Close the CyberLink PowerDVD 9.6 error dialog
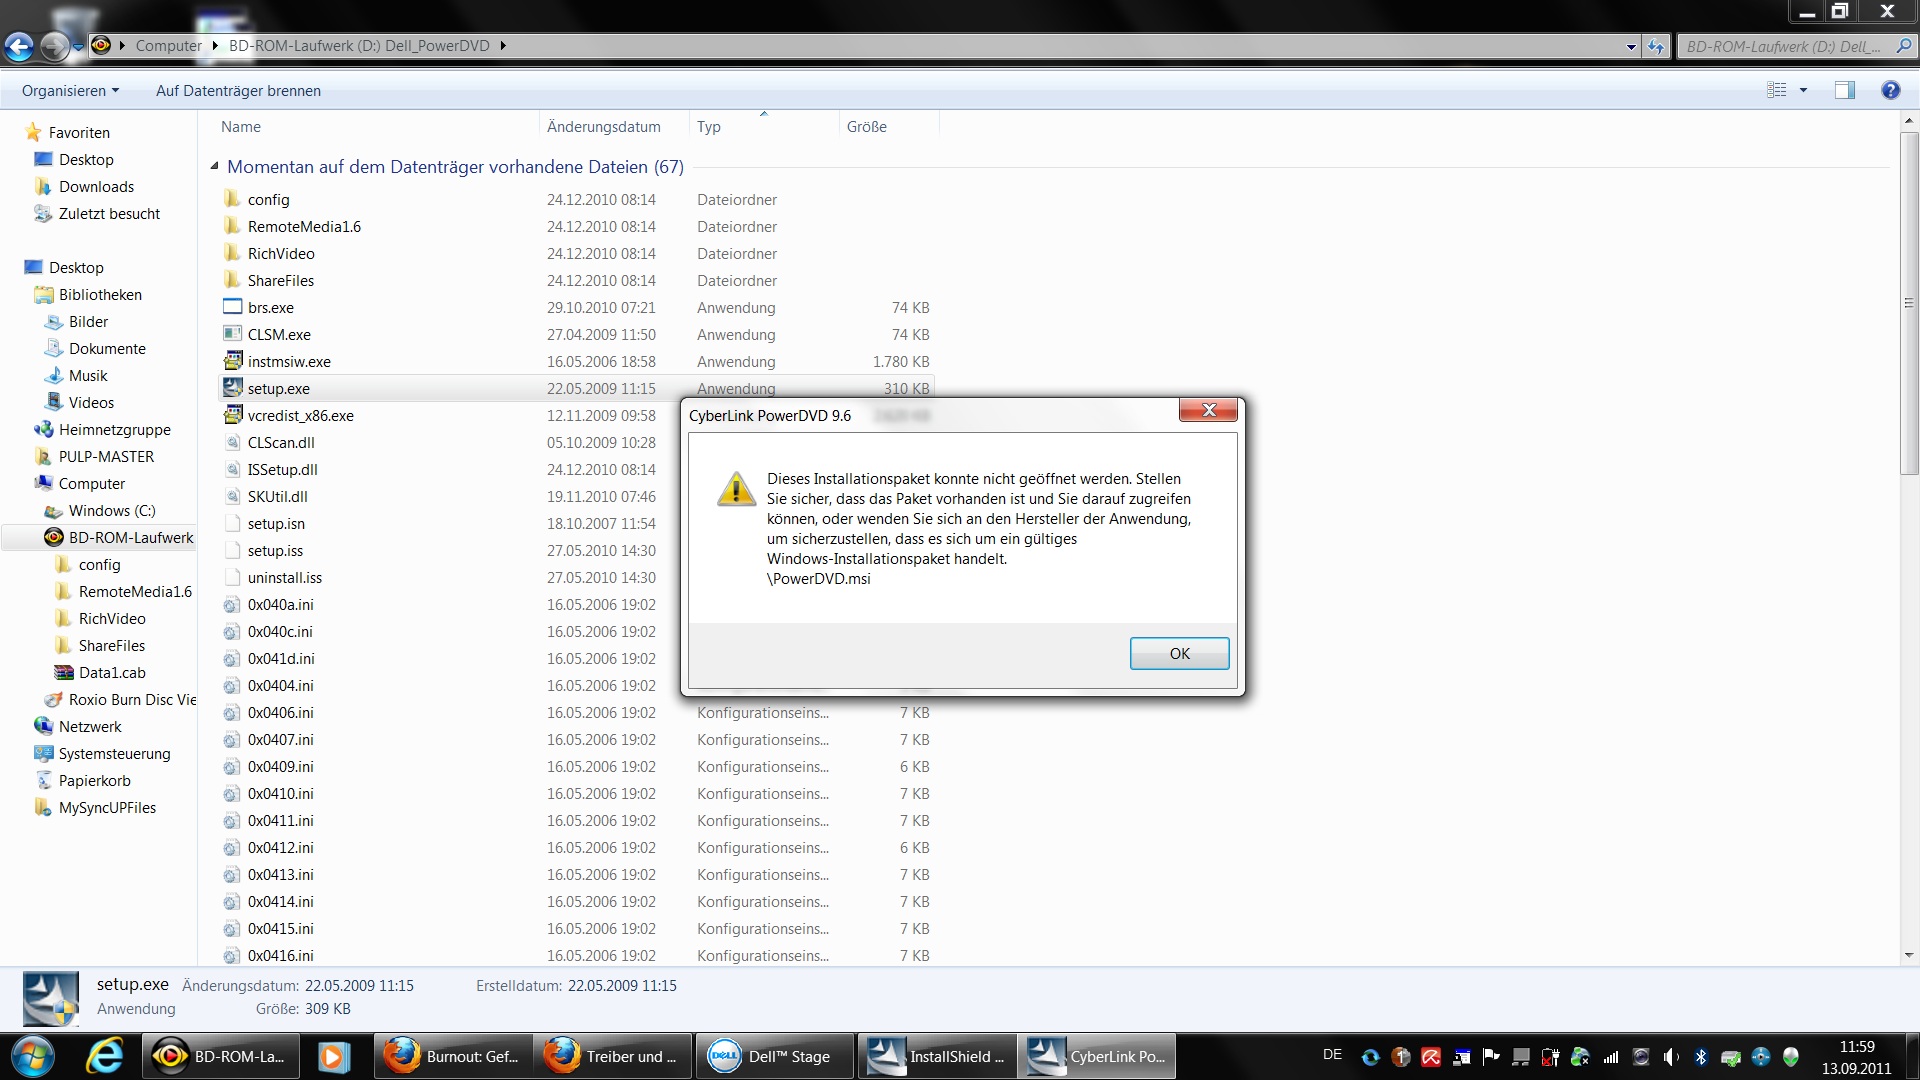Screen dimensions: 1920x1080 point(1208,410)
